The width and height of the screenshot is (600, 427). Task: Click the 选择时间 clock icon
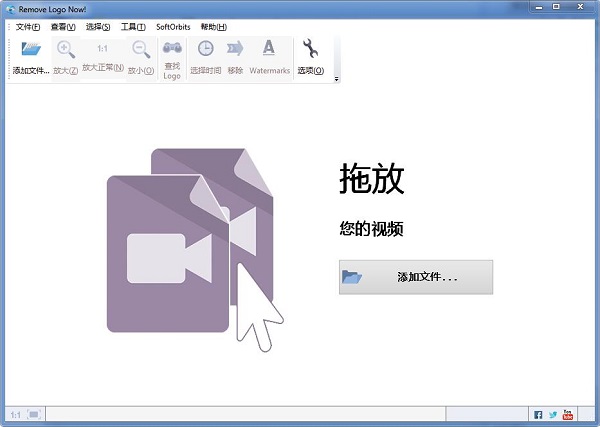(x=205, y=48)
